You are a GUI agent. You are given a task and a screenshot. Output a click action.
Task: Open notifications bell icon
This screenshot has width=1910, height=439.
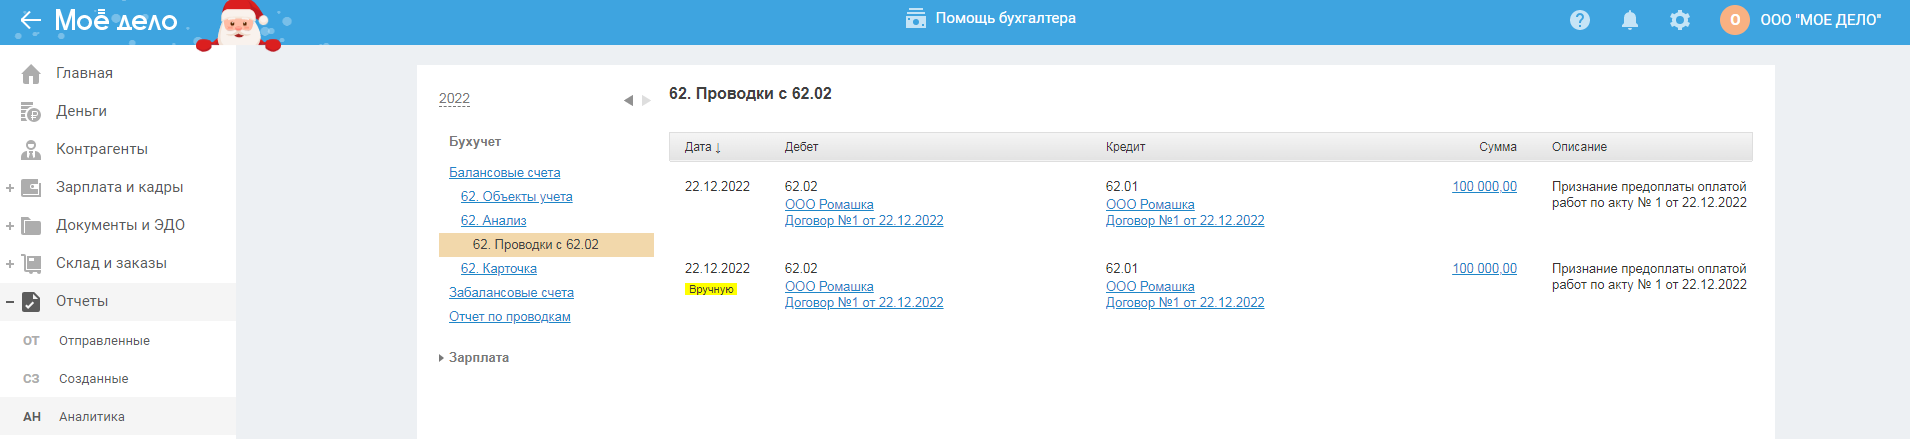1630,20
